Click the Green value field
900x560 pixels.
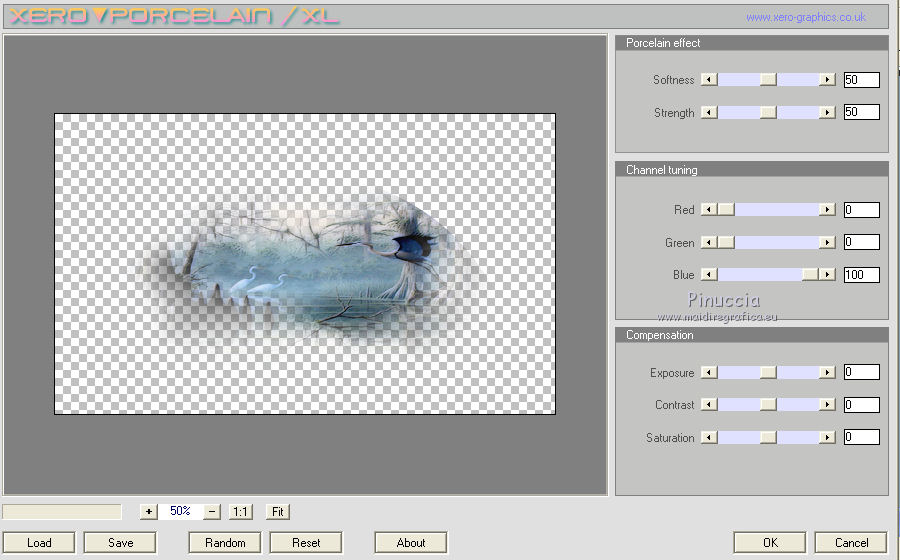click(862, 242)
